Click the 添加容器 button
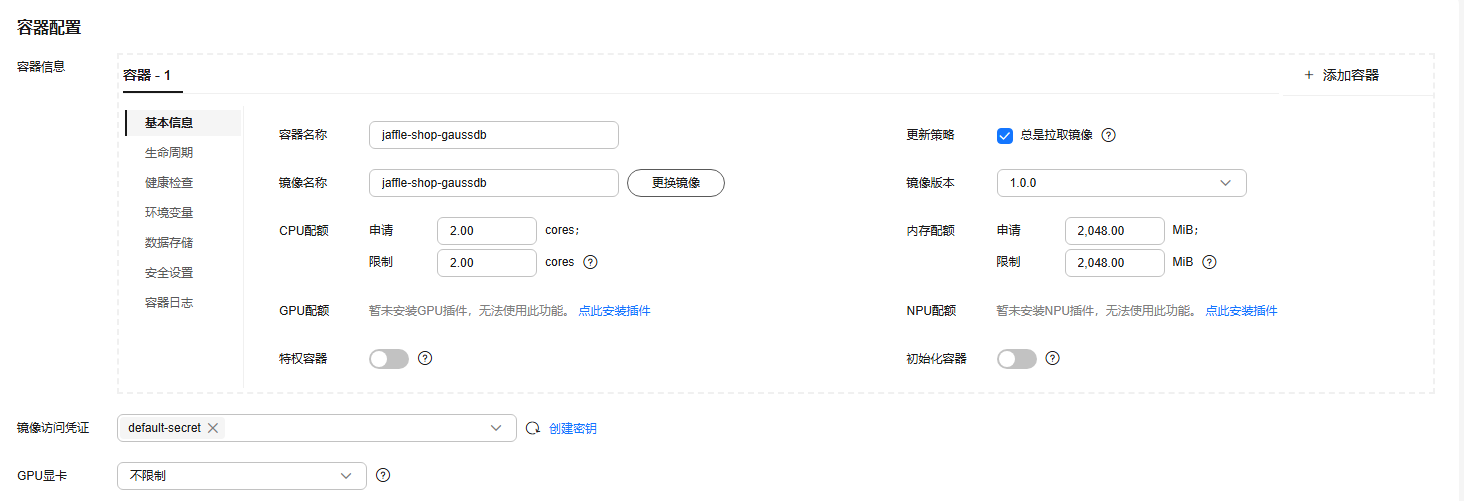Viewport: 1464px width, 501px height. [1341, 75]
